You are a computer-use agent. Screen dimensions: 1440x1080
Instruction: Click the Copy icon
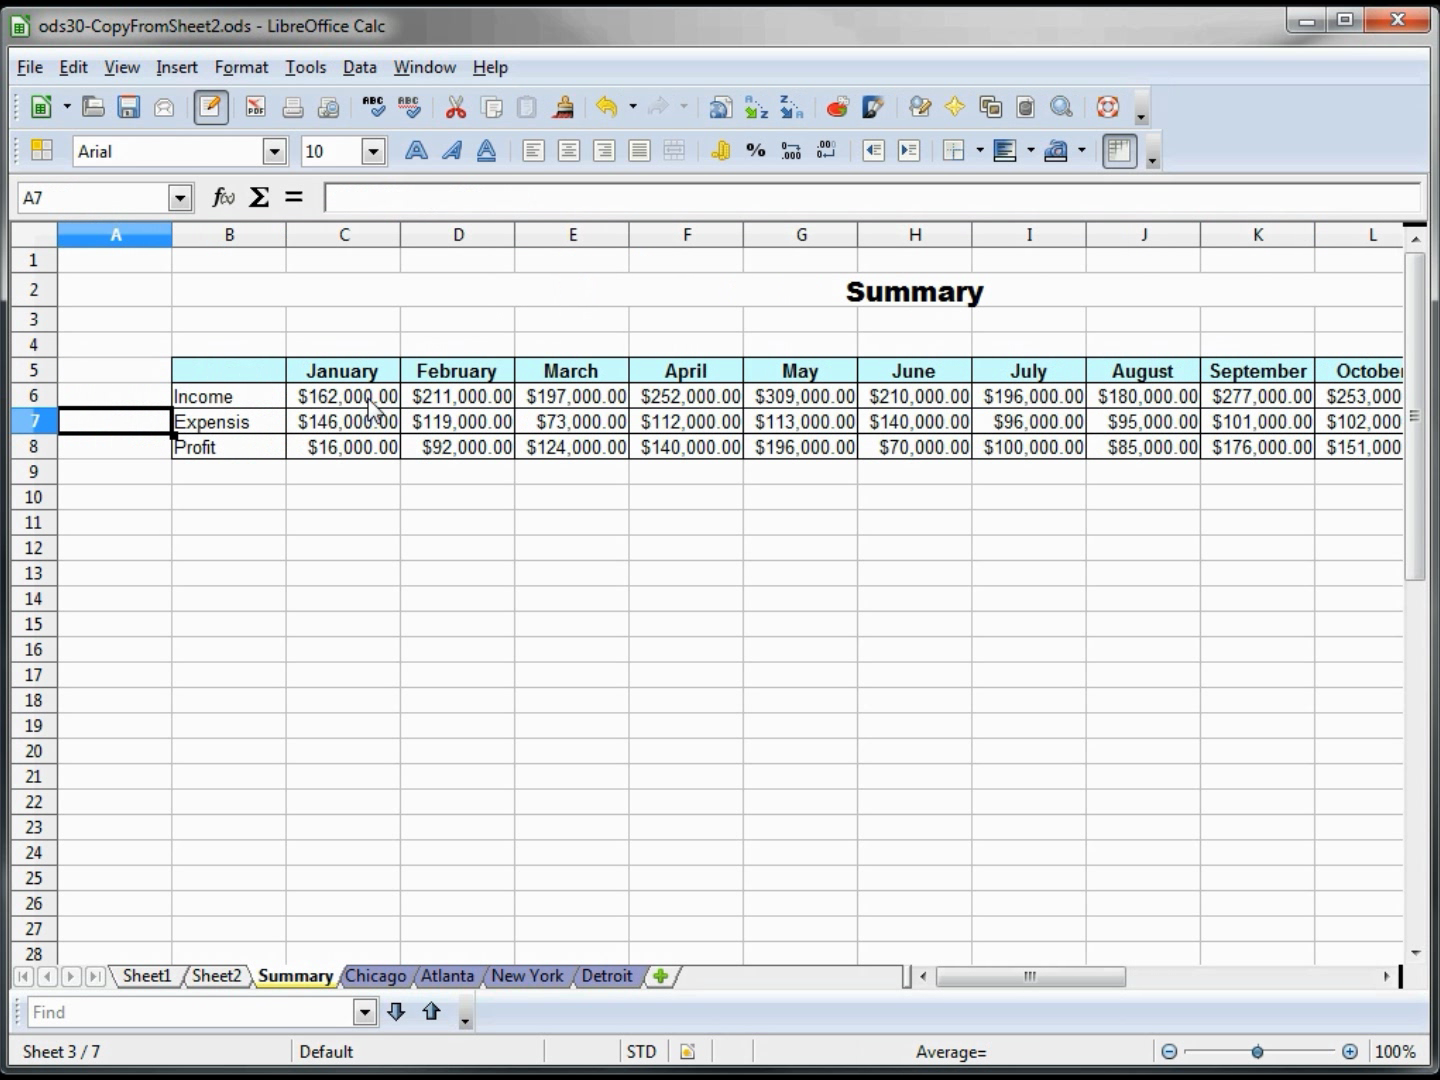(491, 107)
